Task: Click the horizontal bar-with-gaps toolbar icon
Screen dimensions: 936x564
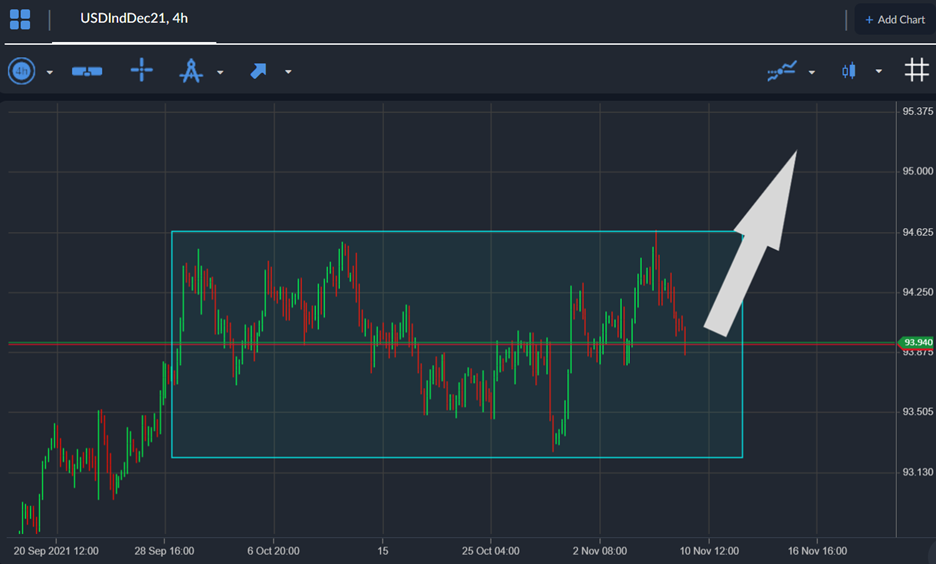Action: click(87, 72)
